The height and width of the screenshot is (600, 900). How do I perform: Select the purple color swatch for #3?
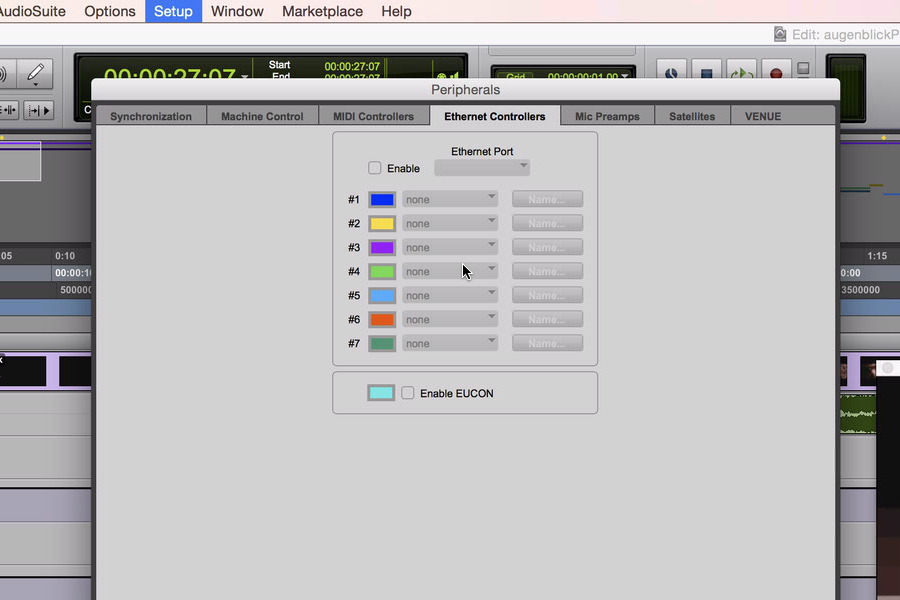[x=382, y=247]
